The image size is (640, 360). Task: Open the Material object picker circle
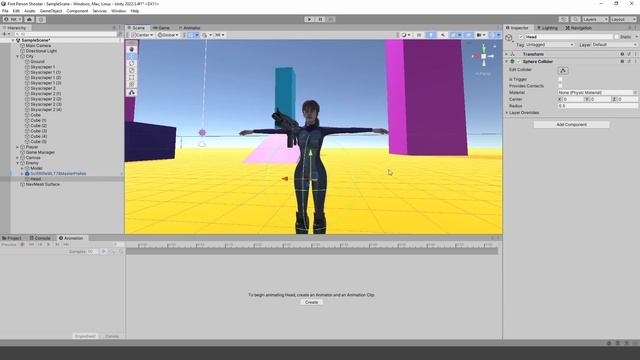click(x=635, y=93)
